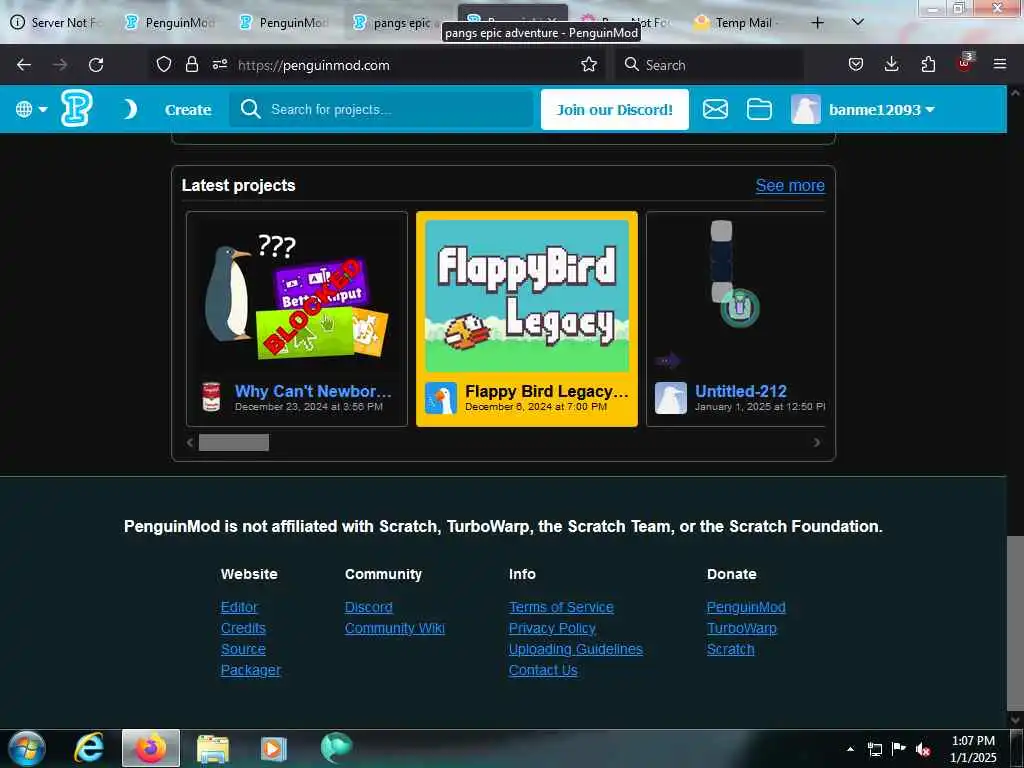1024x768 pixels.
Task: Open the Flappy Bird Legacy thumbnail image
Action: click(x=527, y=296)
